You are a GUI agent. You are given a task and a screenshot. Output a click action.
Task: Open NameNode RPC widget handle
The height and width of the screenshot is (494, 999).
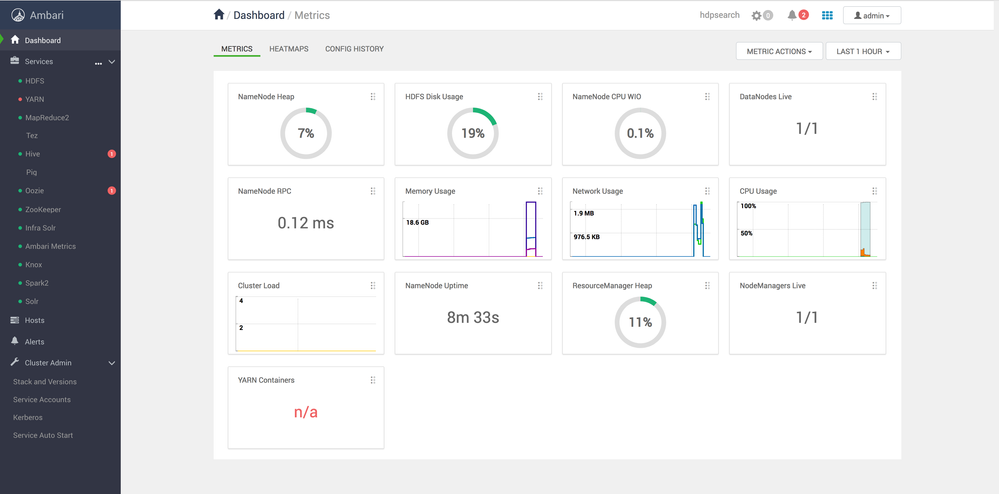(x=373, y=191)
